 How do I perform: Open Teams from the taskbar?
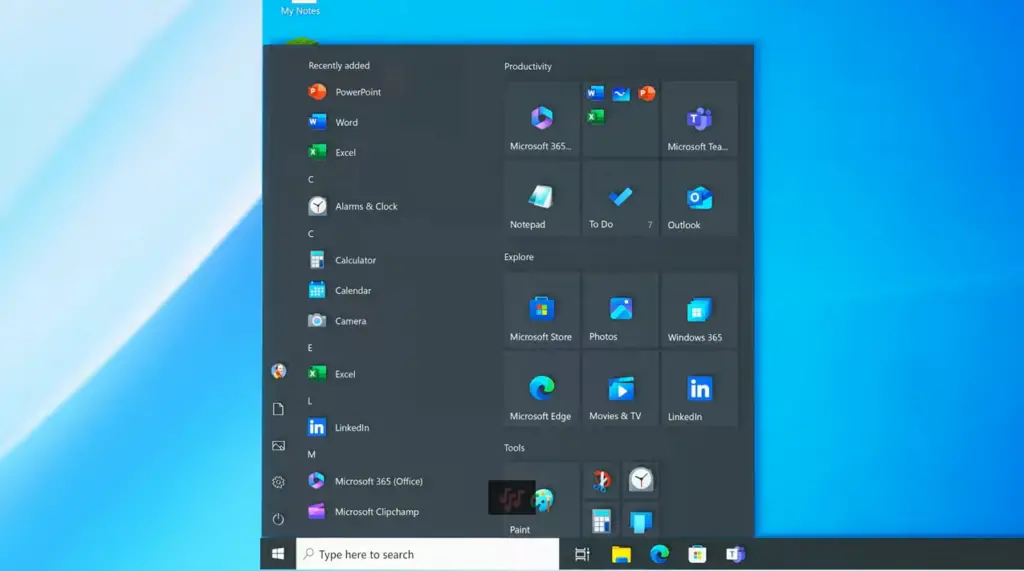(735, 554)
